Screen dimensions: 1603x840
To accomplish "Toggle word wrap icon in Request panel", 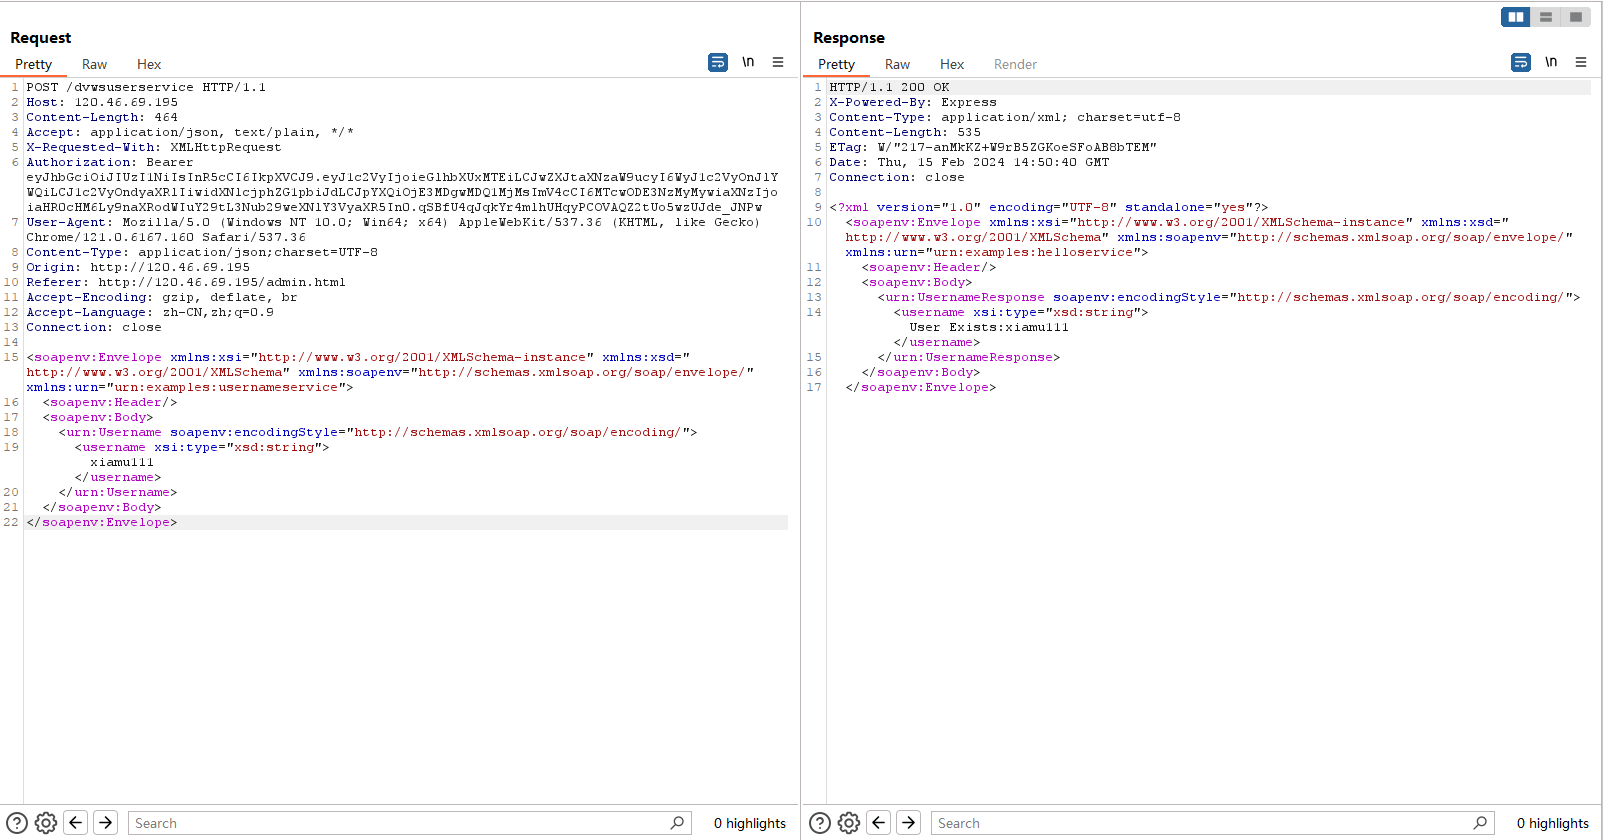I will tap(718, 62).
